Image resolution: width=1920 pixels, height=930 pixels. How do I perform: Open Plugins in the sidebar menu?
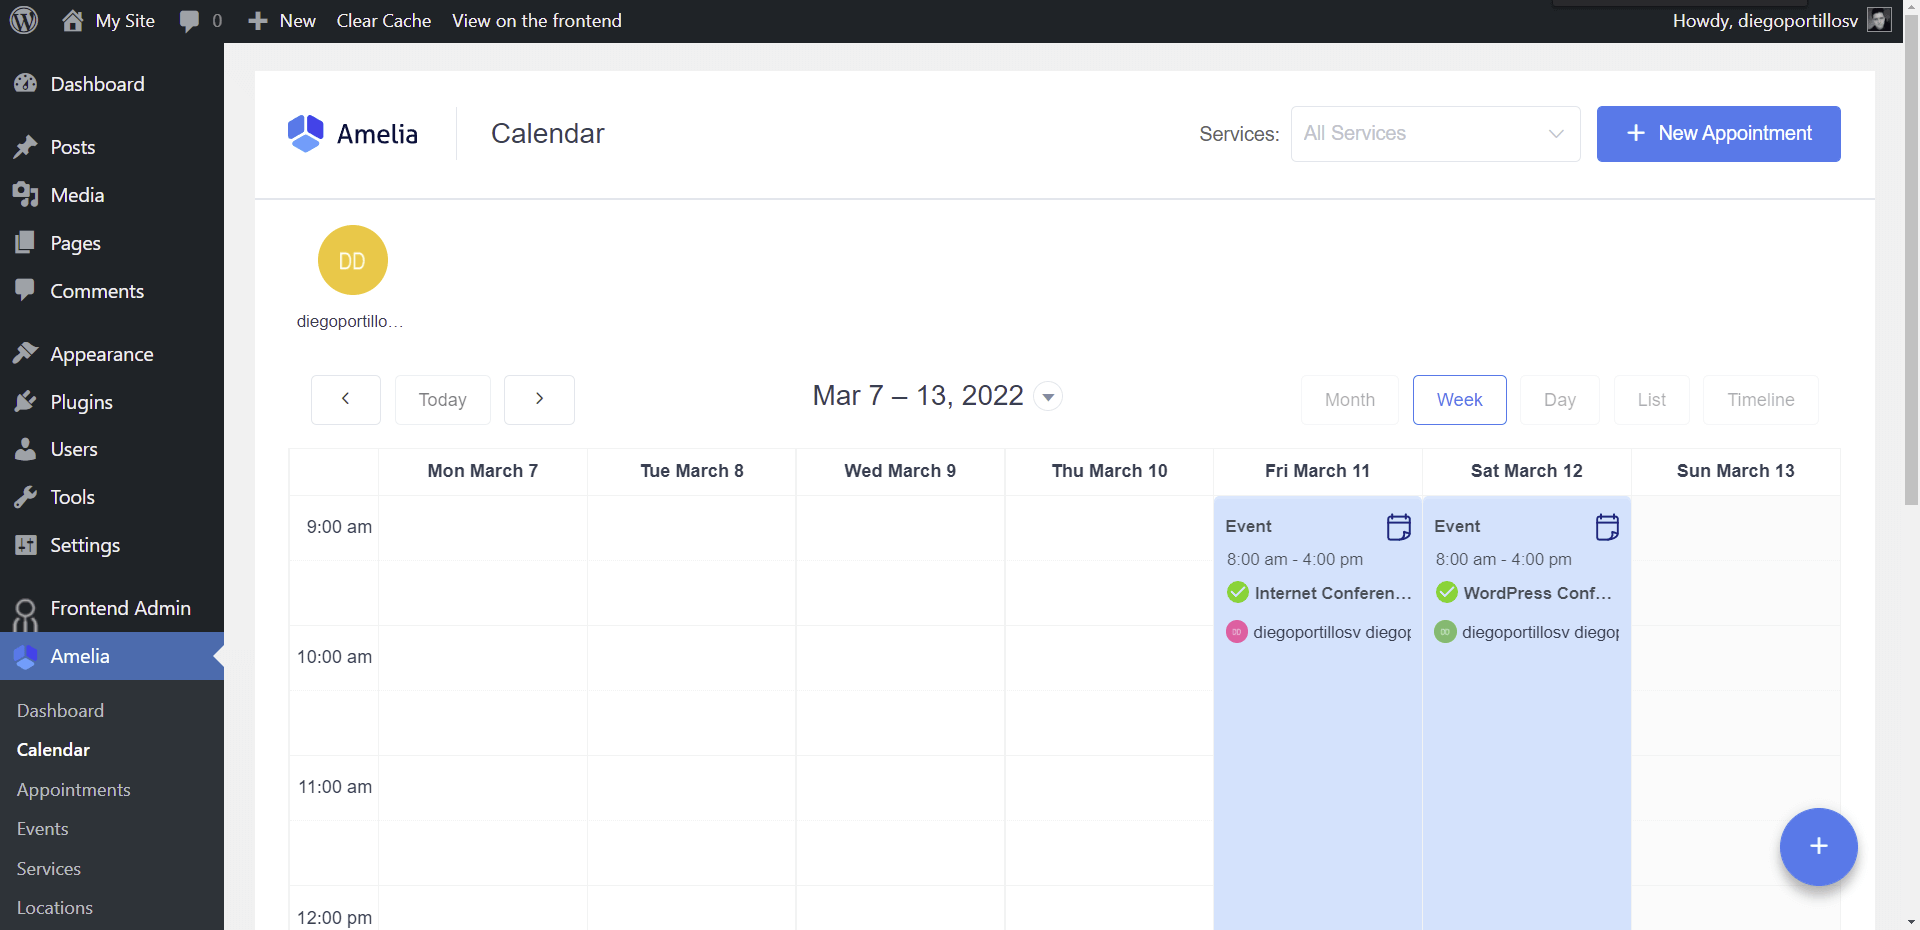81,402
